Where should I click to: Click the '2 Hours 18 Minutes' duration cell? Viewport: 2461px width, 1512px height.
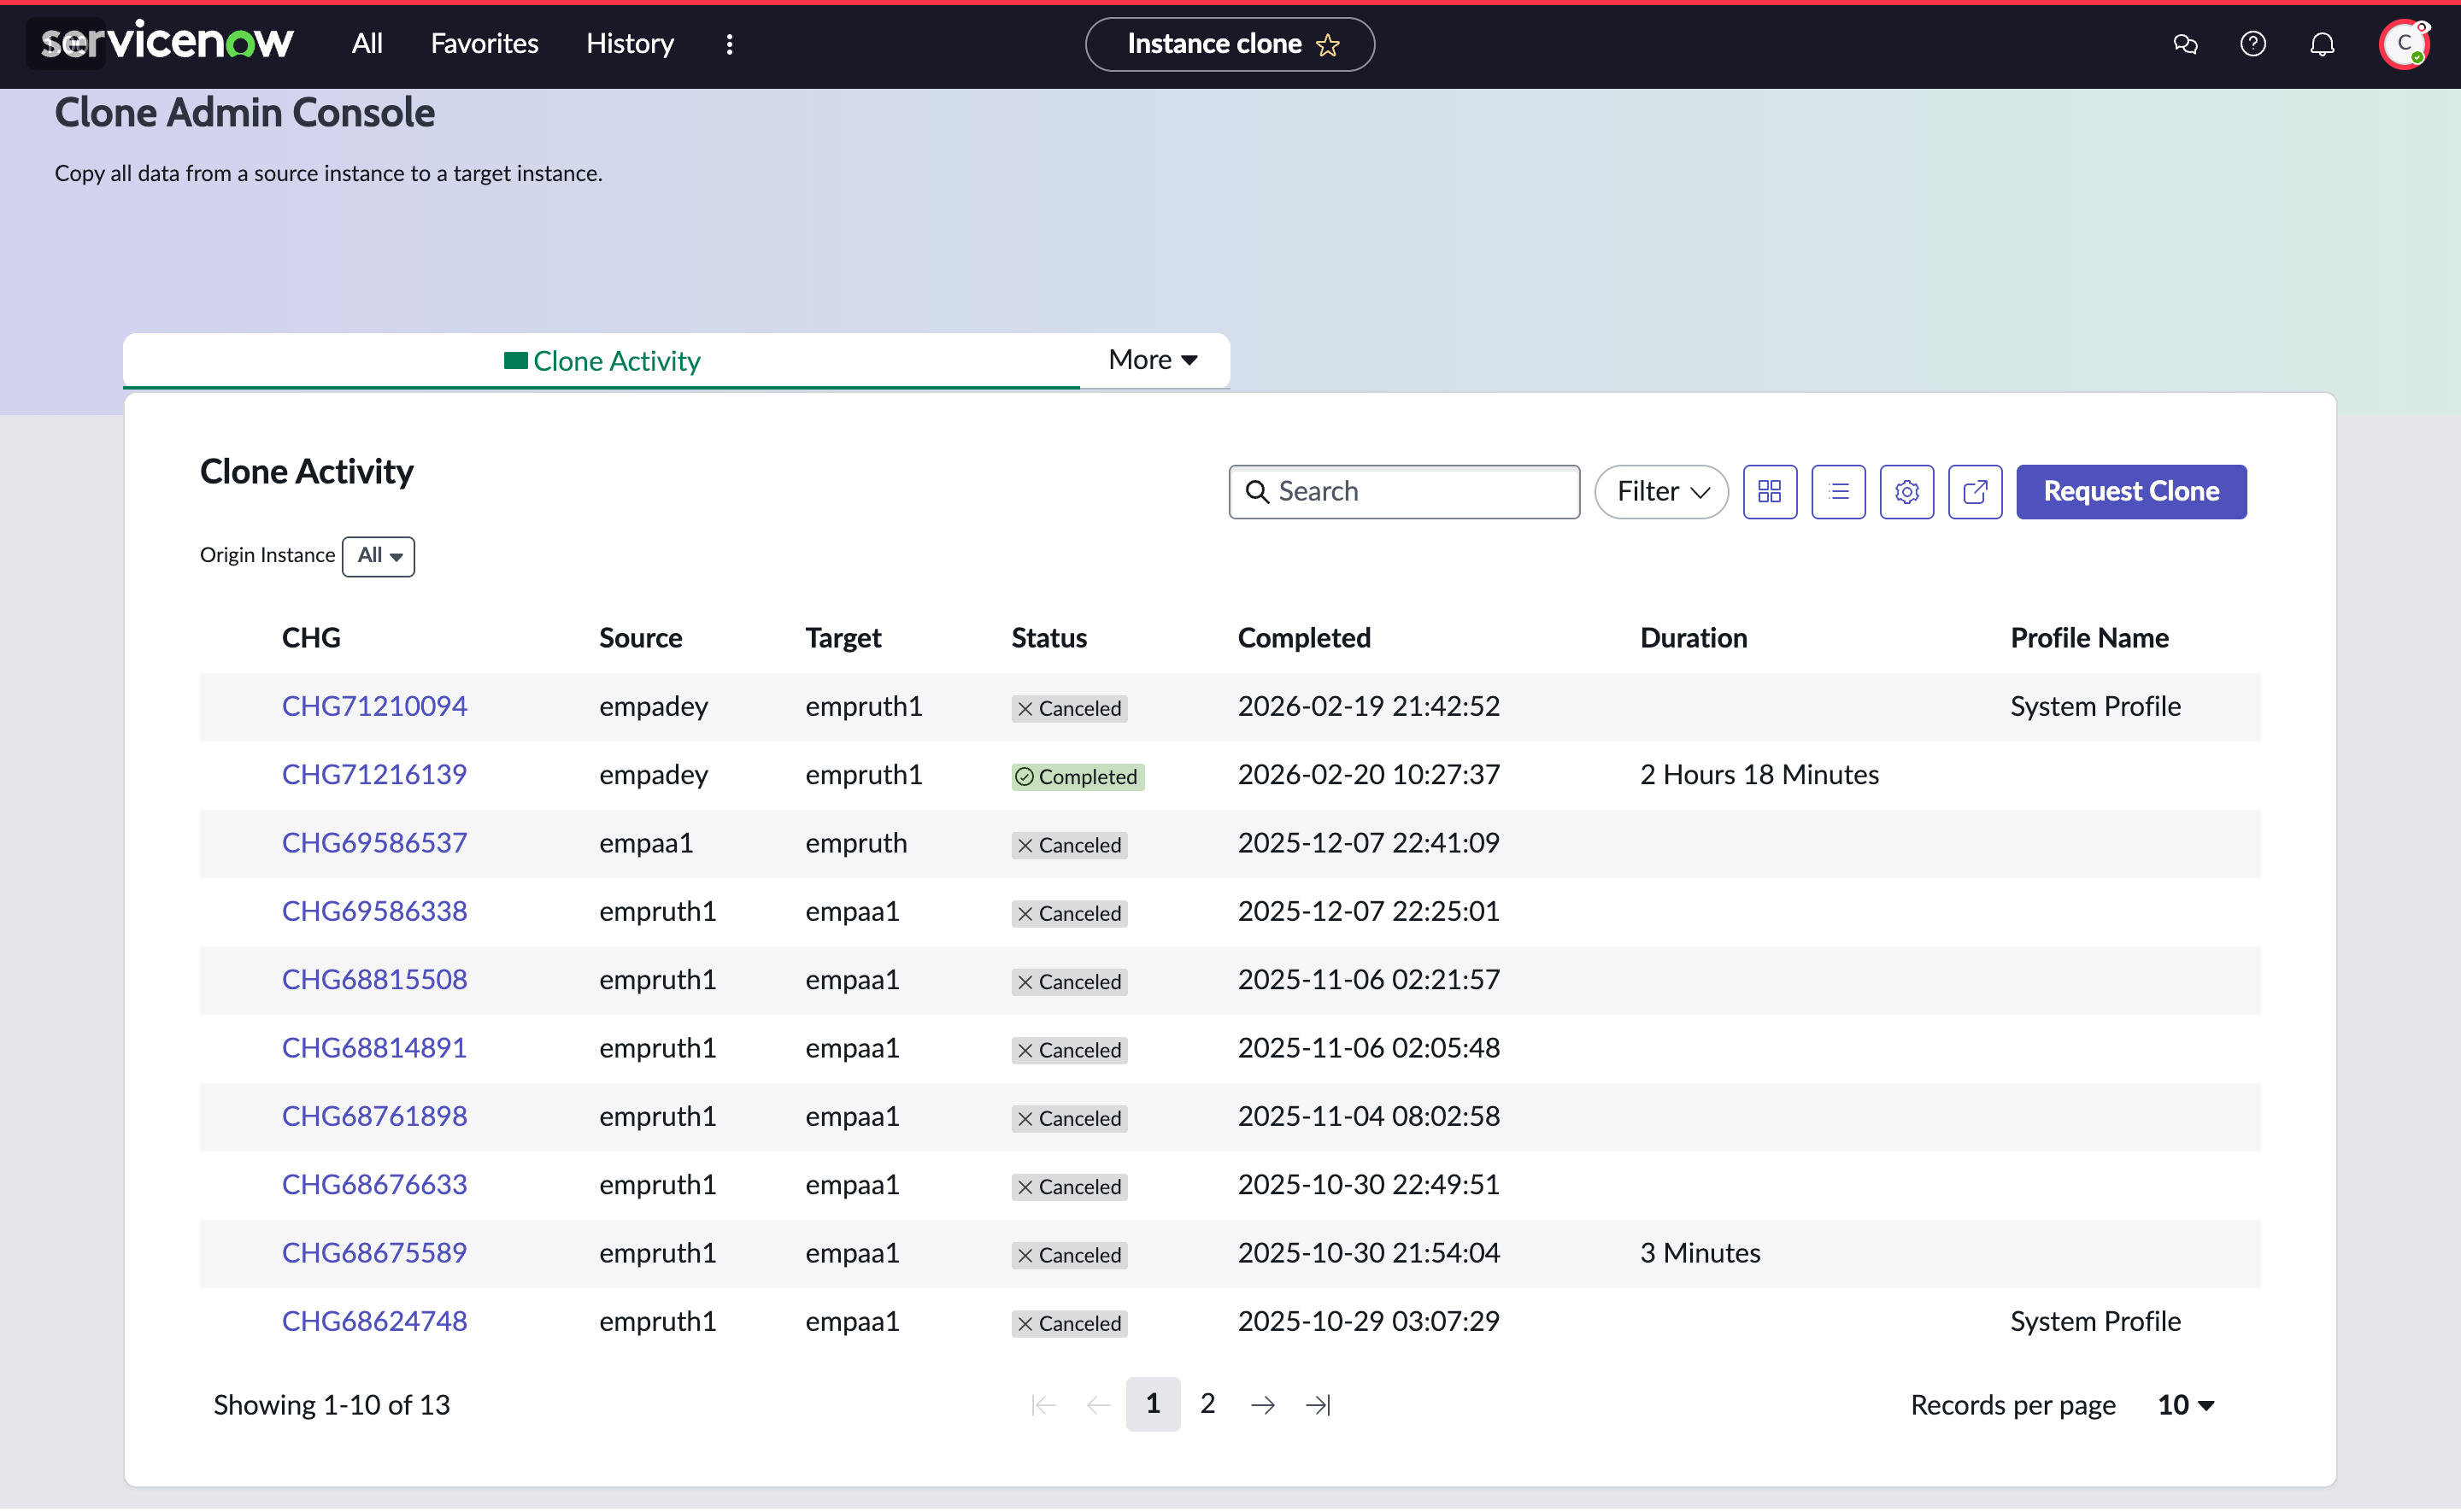click(x=1759, y=775)
